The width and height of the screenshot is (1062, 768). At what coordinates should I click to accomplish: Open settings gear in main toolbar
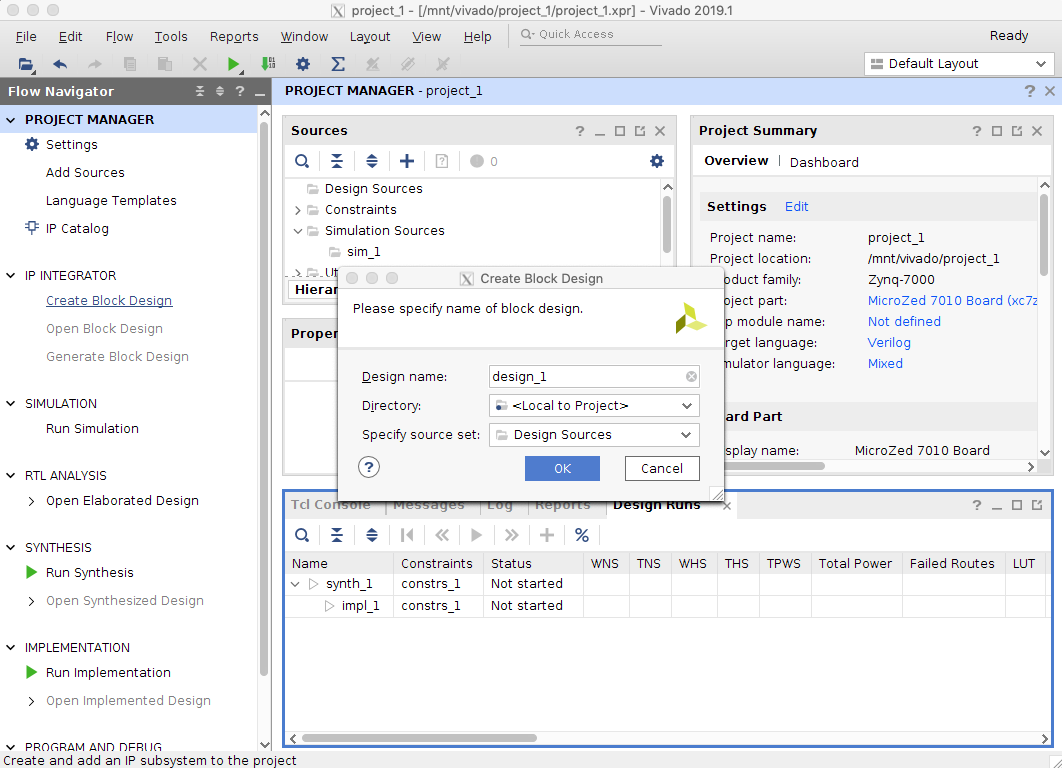pos(303,64)
